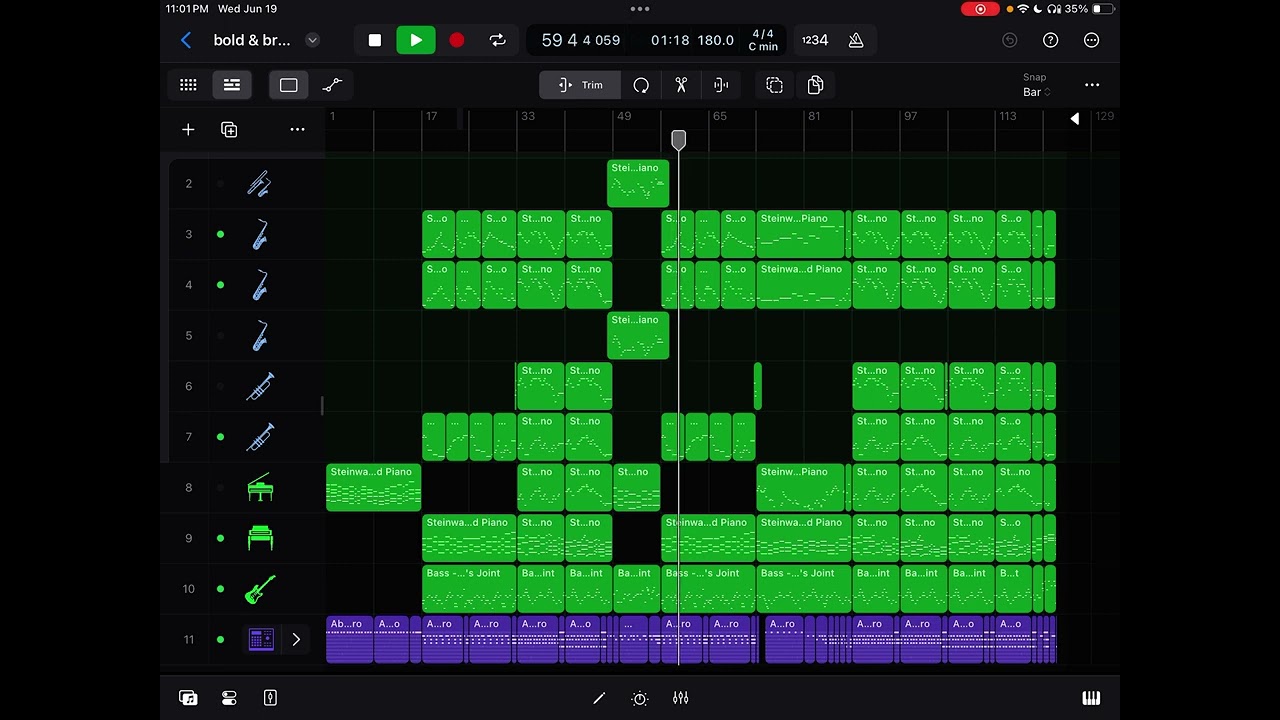Tap the metronome icon
Viewport: 1280px width, 720px height.
tap(856, 40)
